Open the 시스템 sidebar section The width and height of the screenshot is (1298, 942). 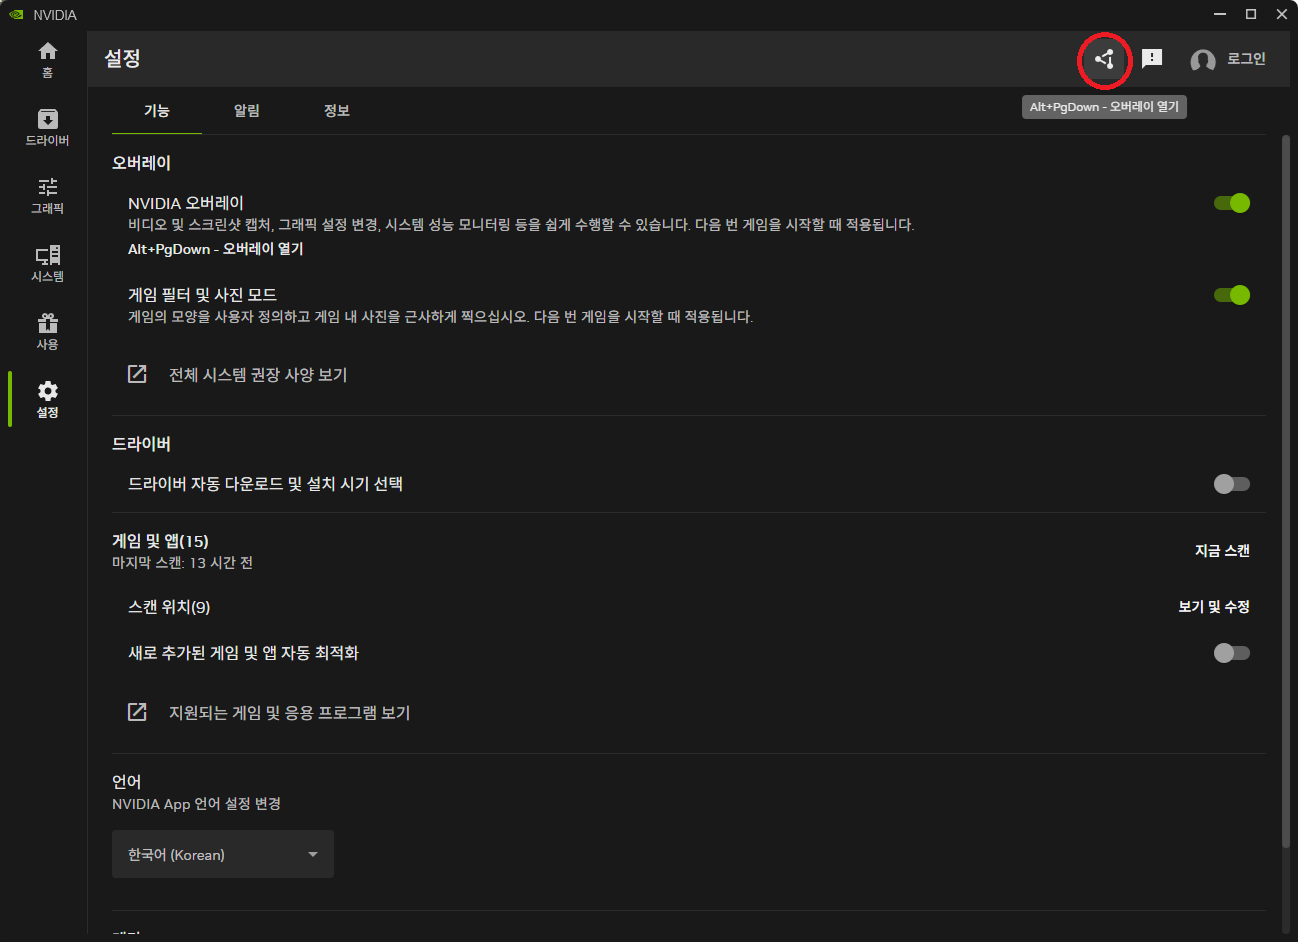point(47,264)
